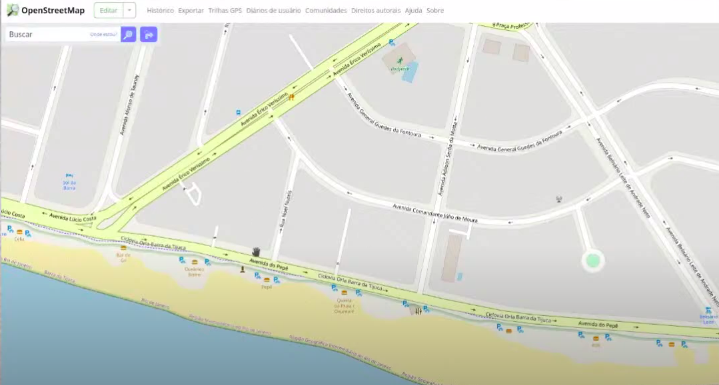Click the OpenStreetMap logo icon
719x385 pixels.
tap(13, 10)
